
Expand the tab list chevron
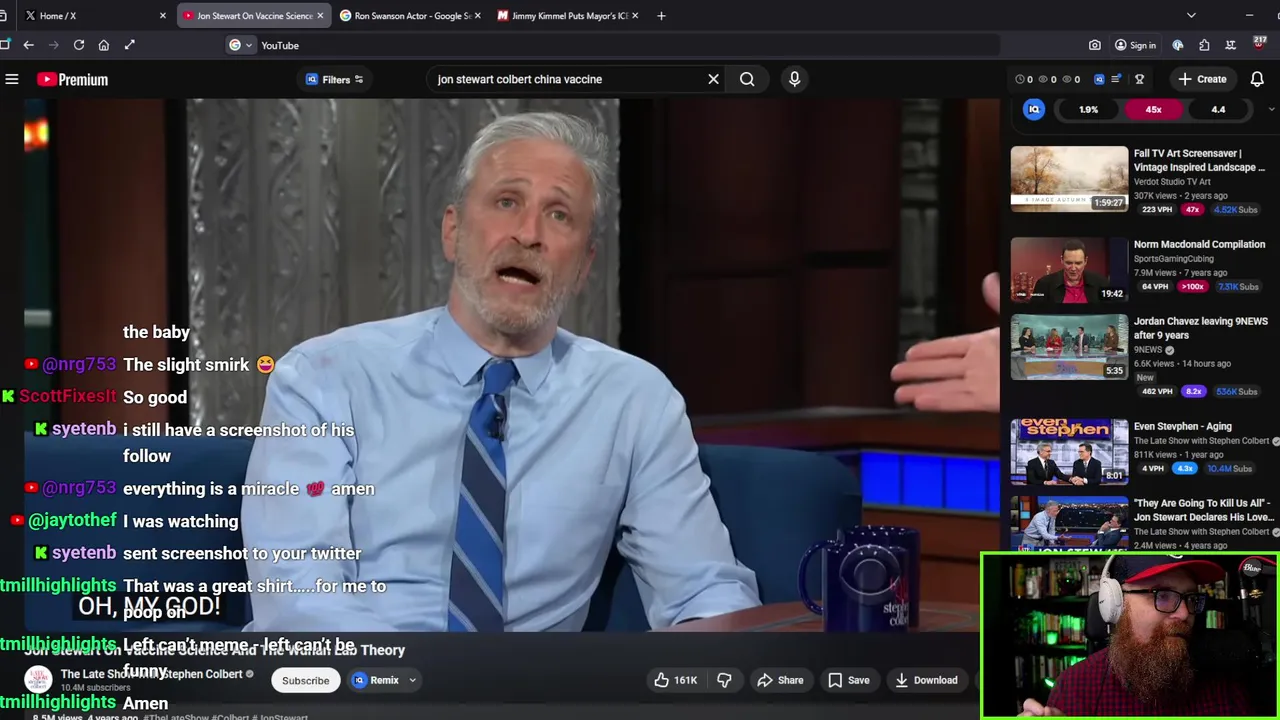click(1191, 15)
